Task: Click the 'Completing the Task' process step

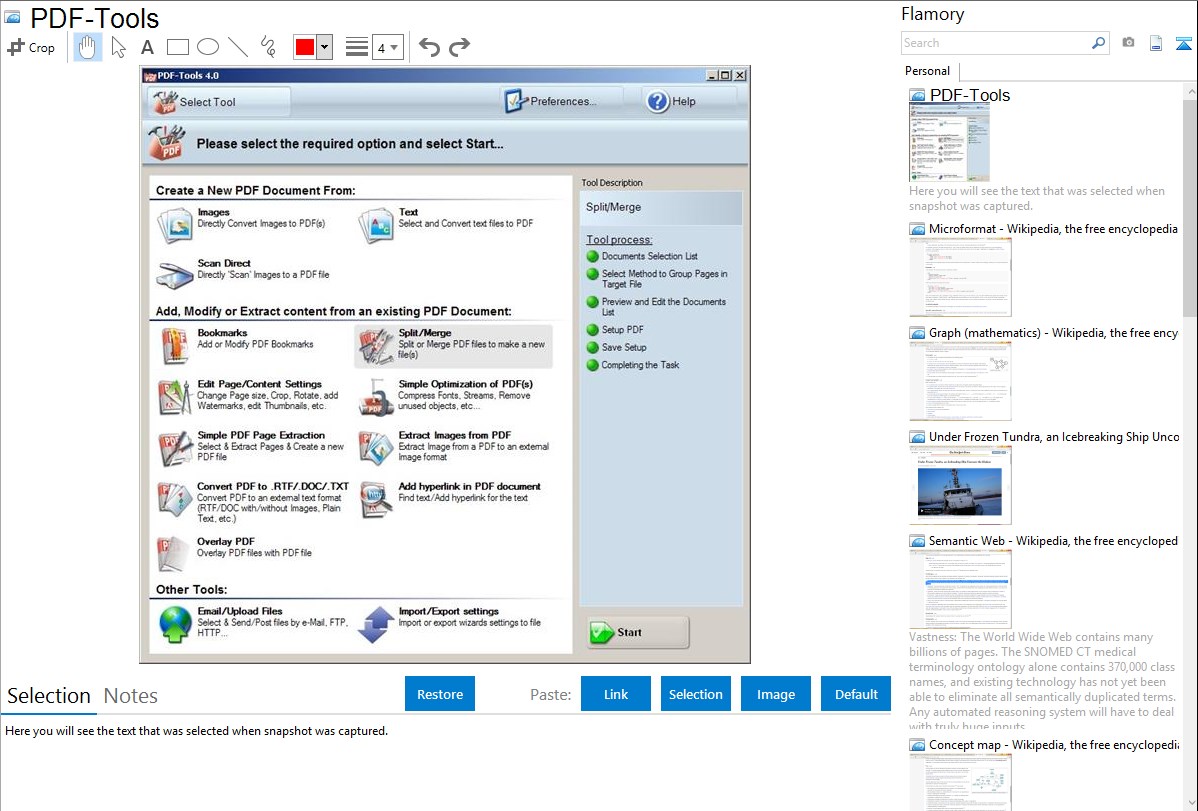Action: click(x=640, y=365)
